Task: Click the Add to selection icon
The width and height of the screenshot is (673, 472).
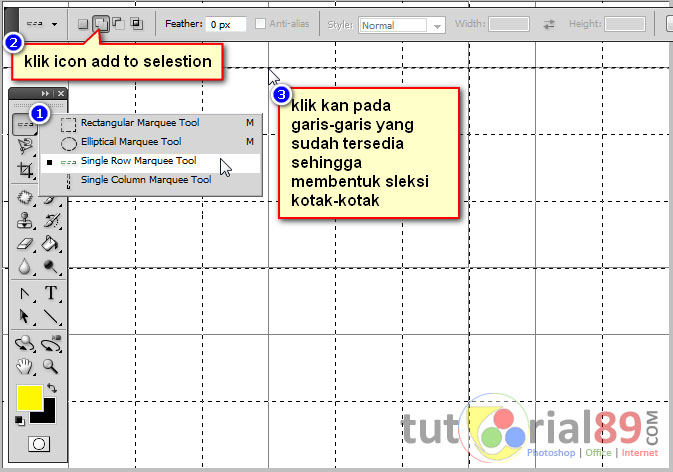Action: 101,23
